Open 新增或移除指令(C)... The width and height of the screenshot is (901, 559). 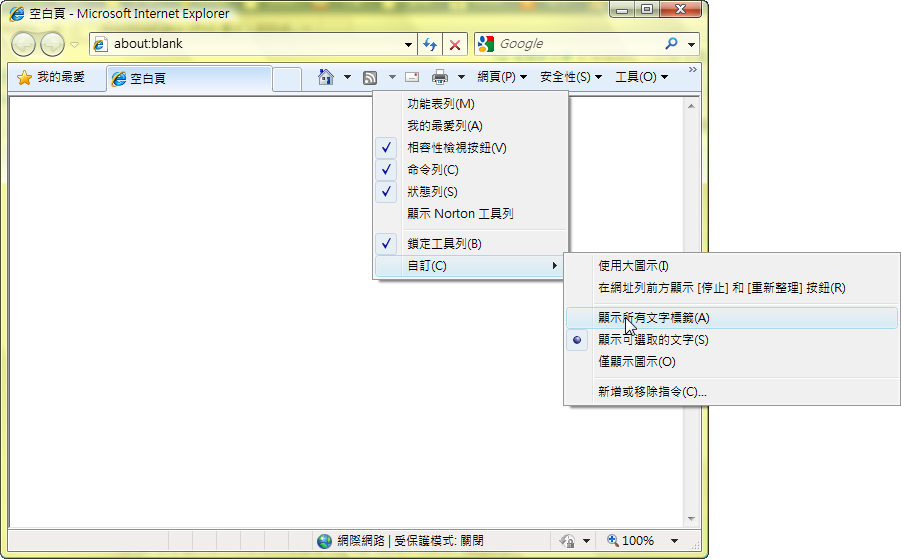coord(731,392)
